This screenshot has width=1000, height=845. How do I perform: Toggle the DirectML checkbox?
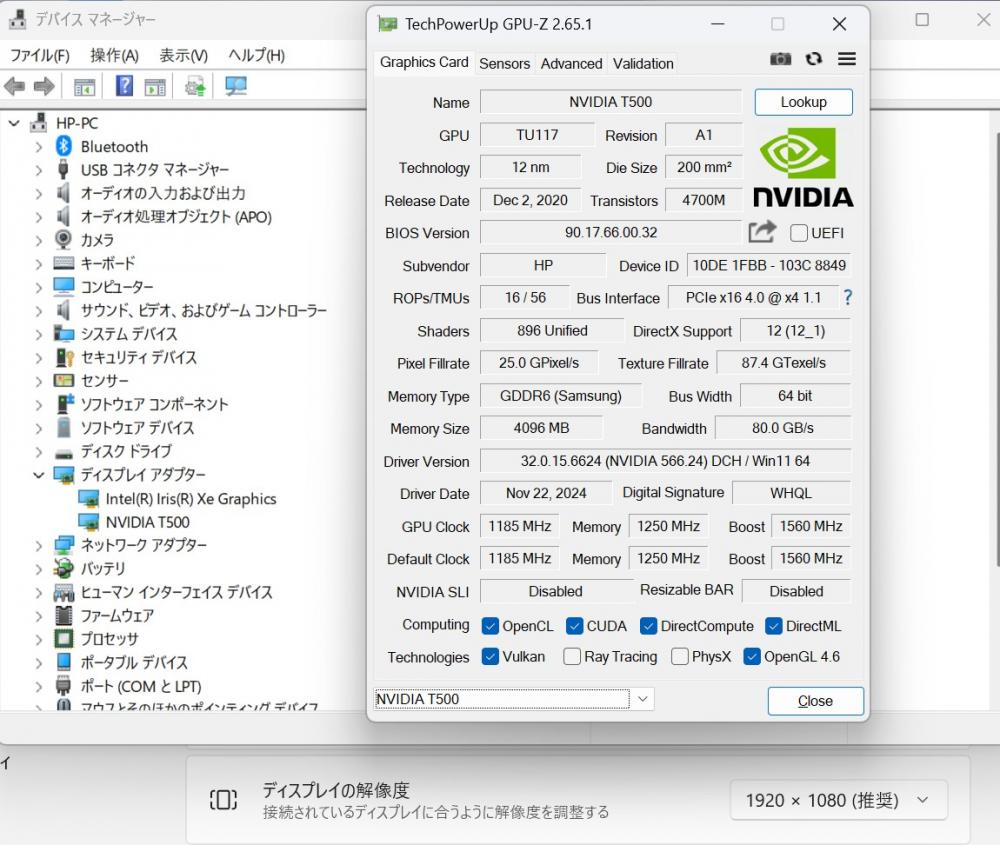coord(774,626)
